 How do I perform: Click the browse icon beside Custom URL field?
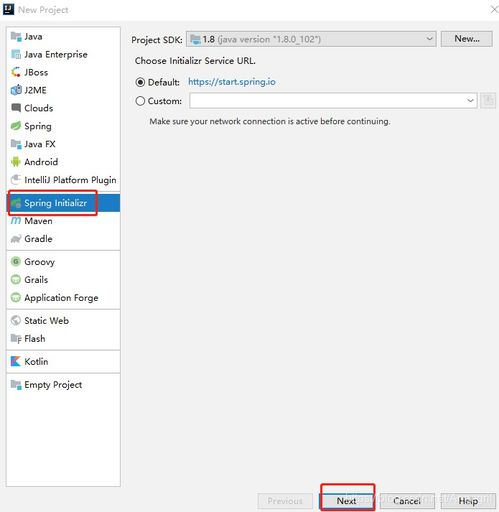pos(488,100)
